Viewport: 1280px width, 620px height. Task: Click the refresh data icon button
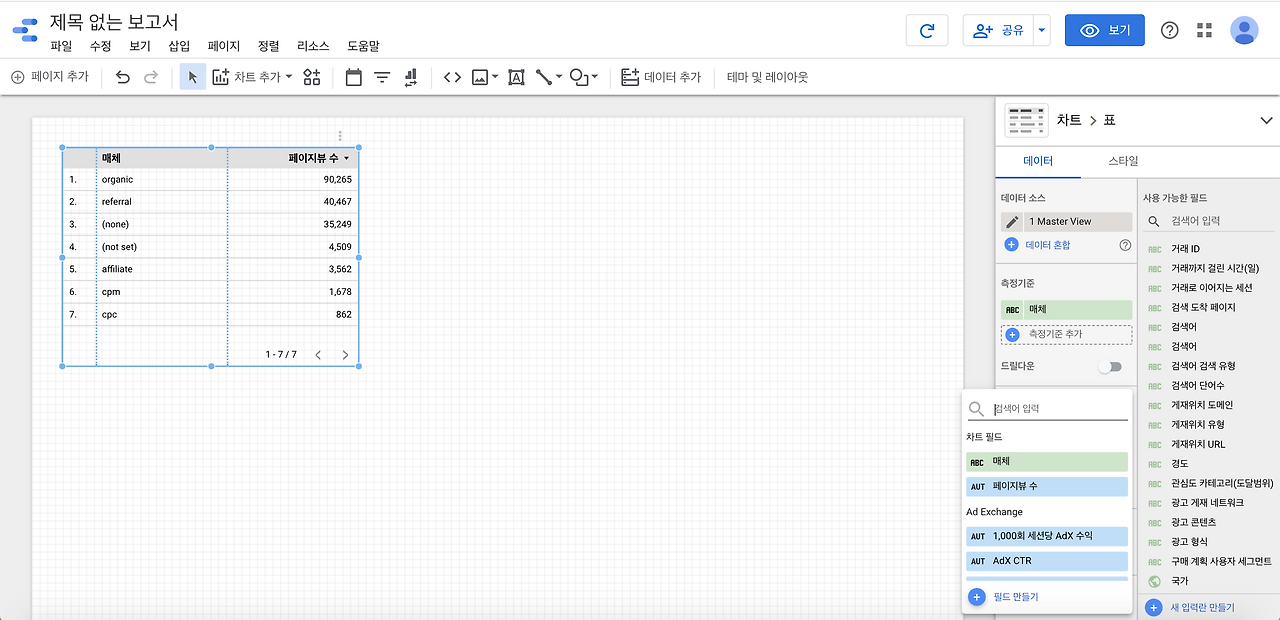927,30
